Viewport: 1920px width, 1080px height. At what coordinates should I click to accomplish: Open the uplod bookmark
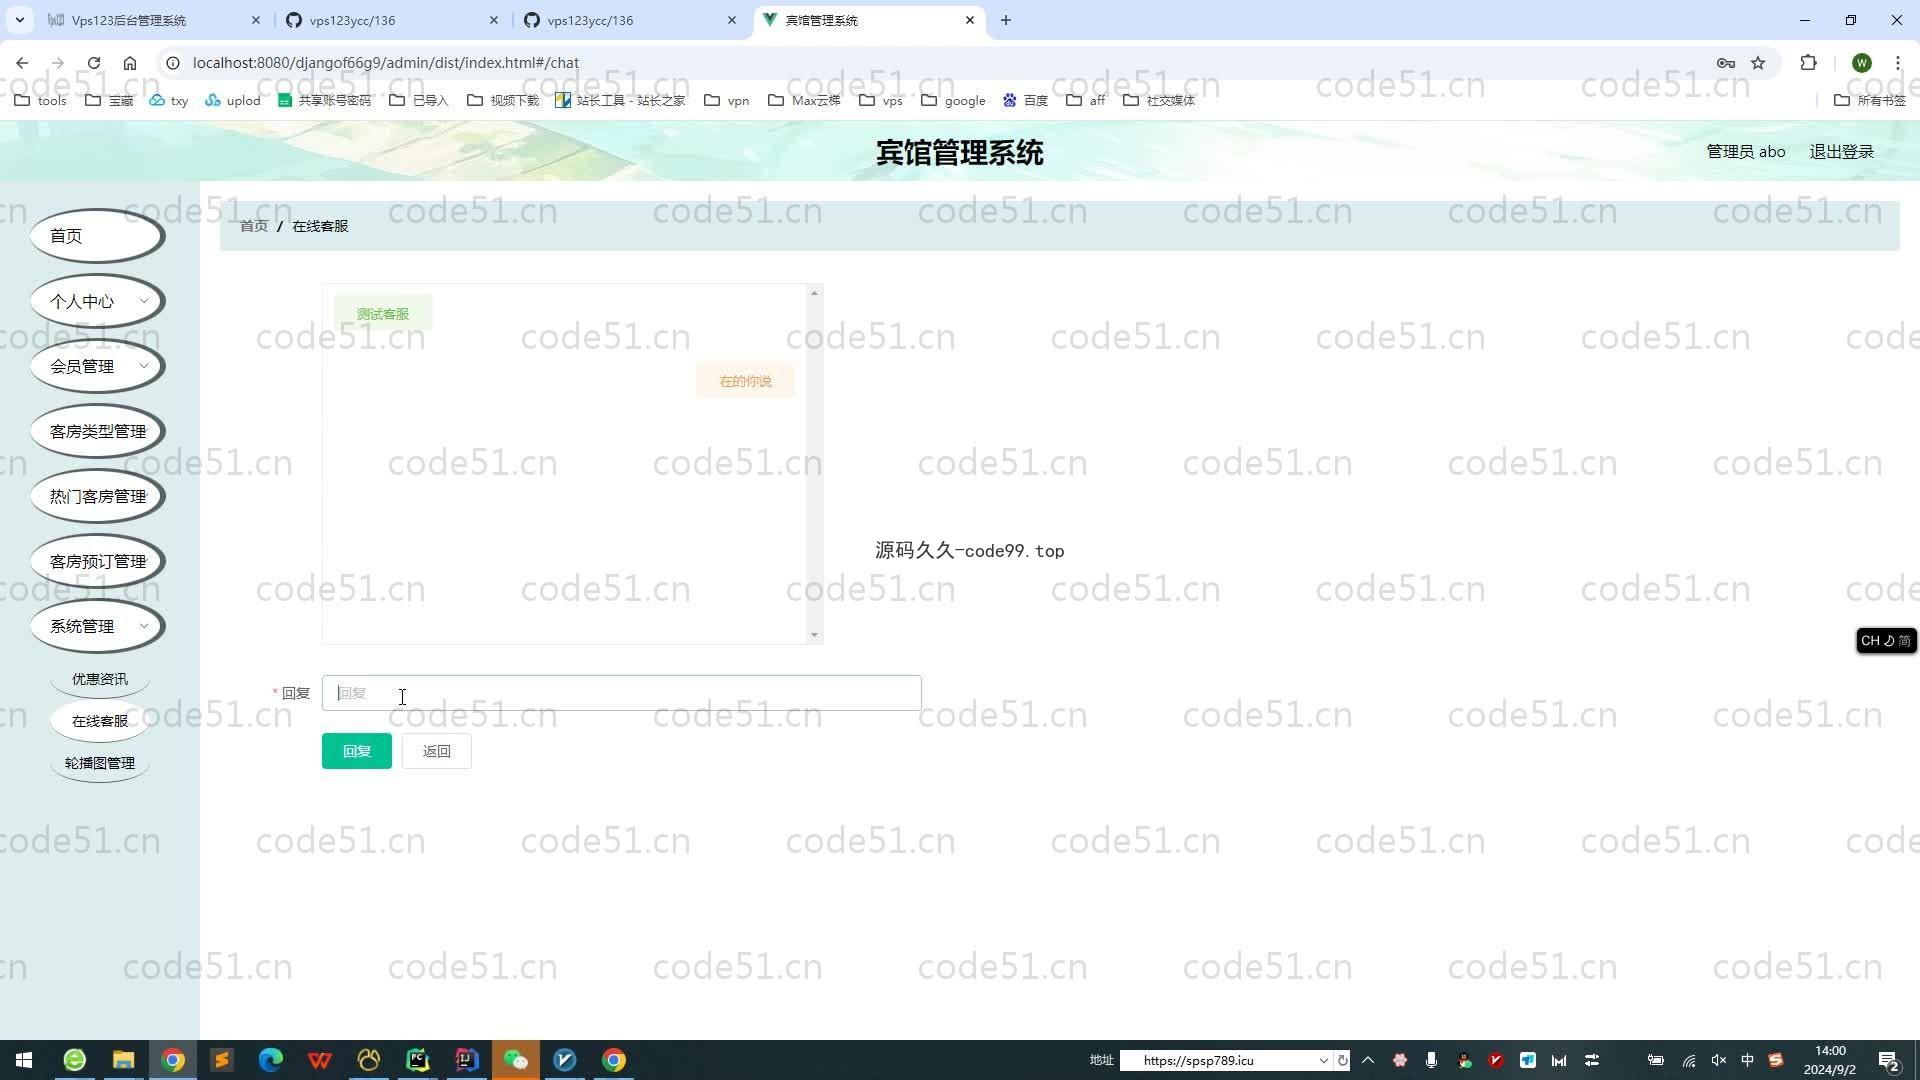click(233, 100)
